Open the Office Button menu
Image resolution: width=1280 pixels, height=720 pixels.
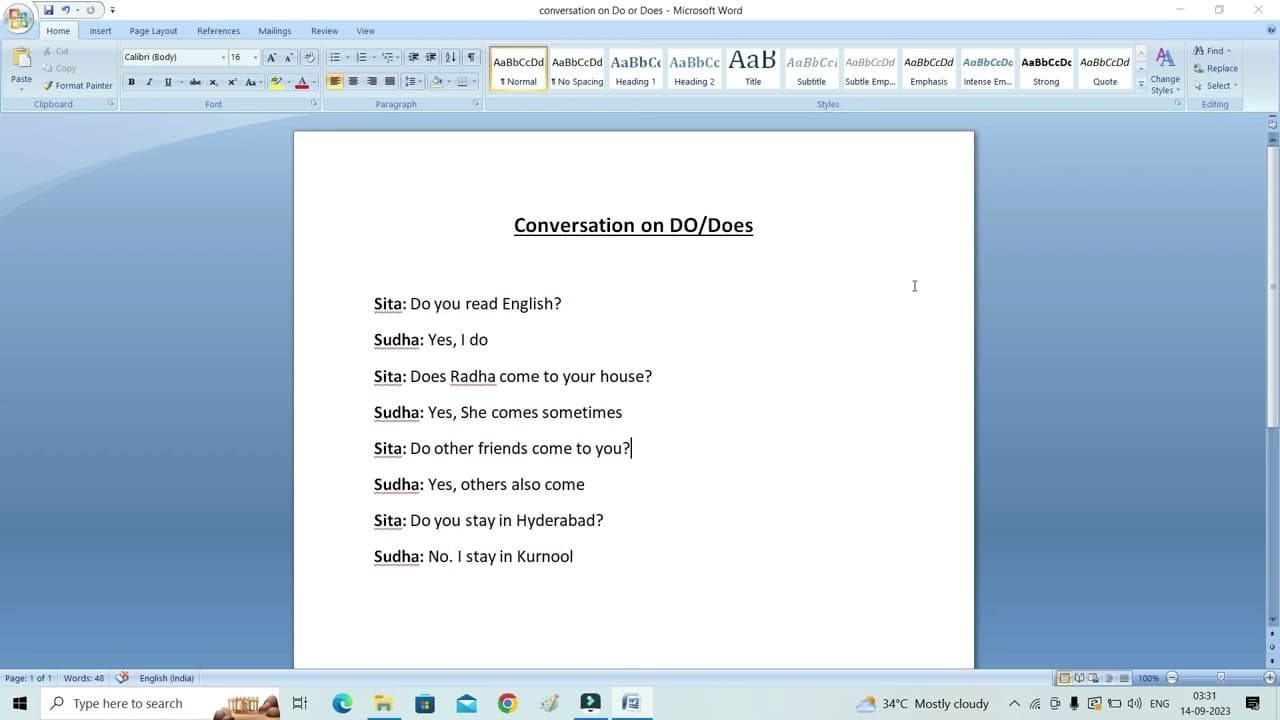point(18,19)
